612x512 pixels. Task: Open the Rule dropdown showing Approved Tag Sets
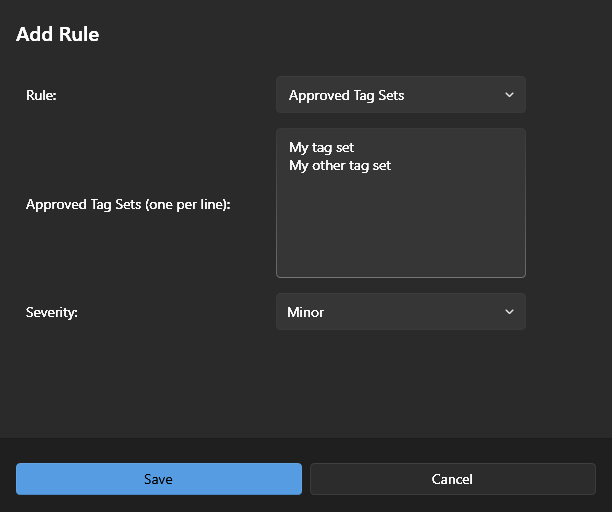[x=400, y=95]
